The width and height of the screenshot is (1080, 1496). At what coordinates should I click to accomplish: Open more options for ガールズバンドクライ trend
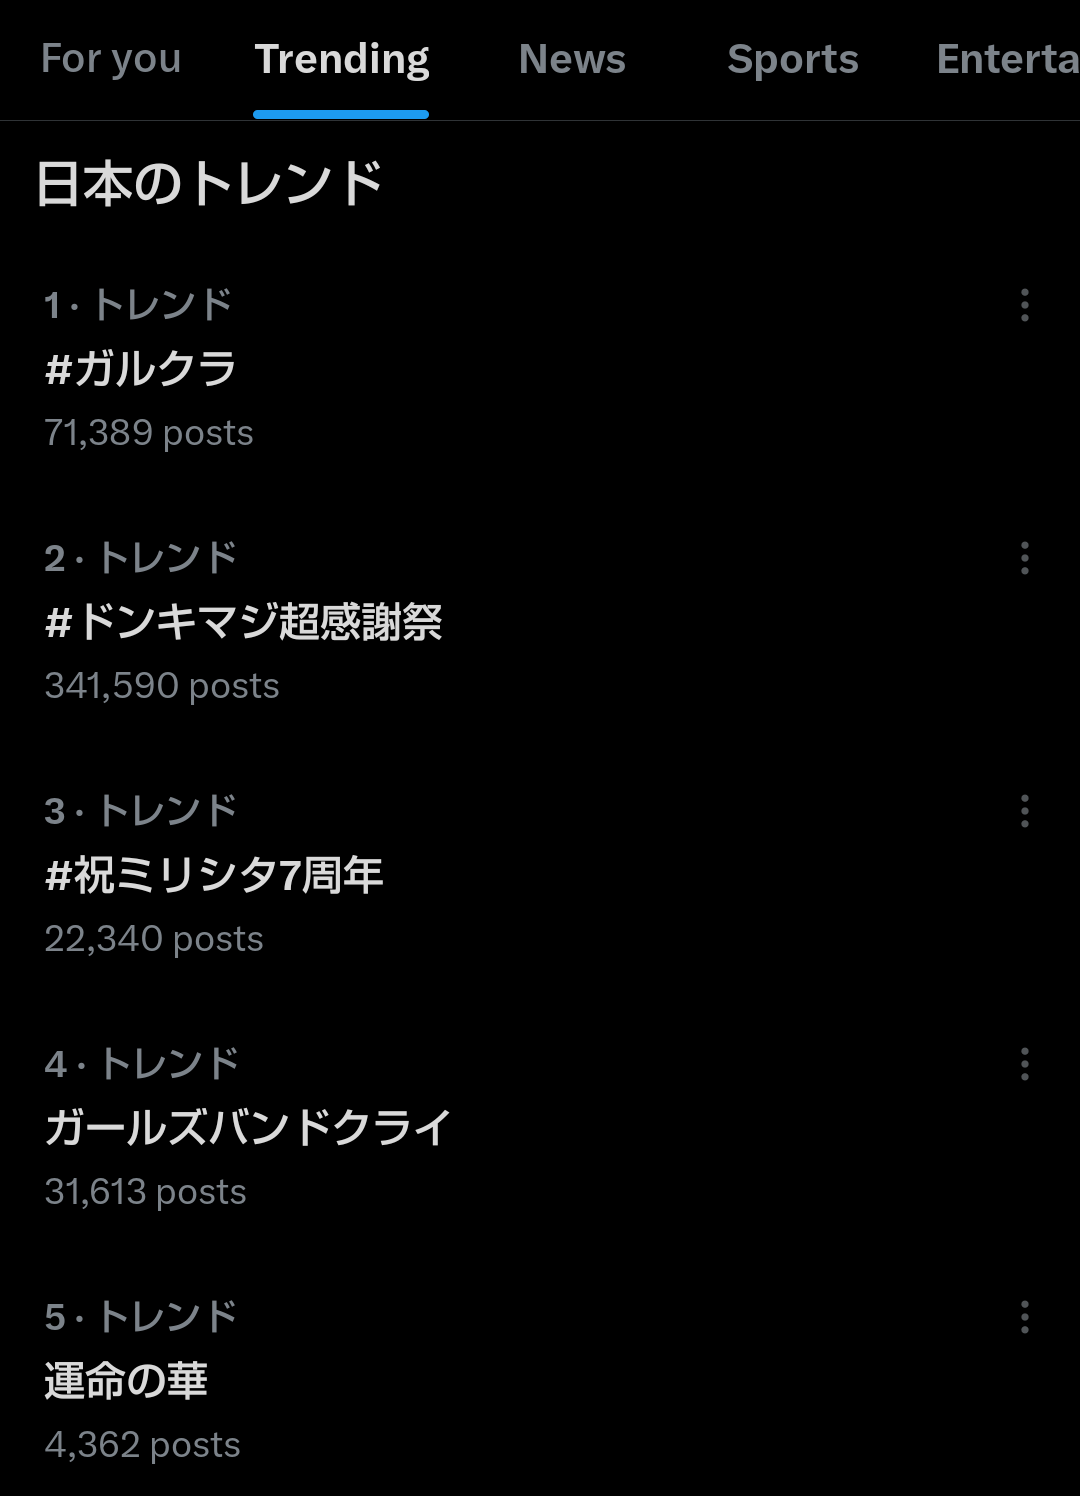[x=1024, y=1064]
